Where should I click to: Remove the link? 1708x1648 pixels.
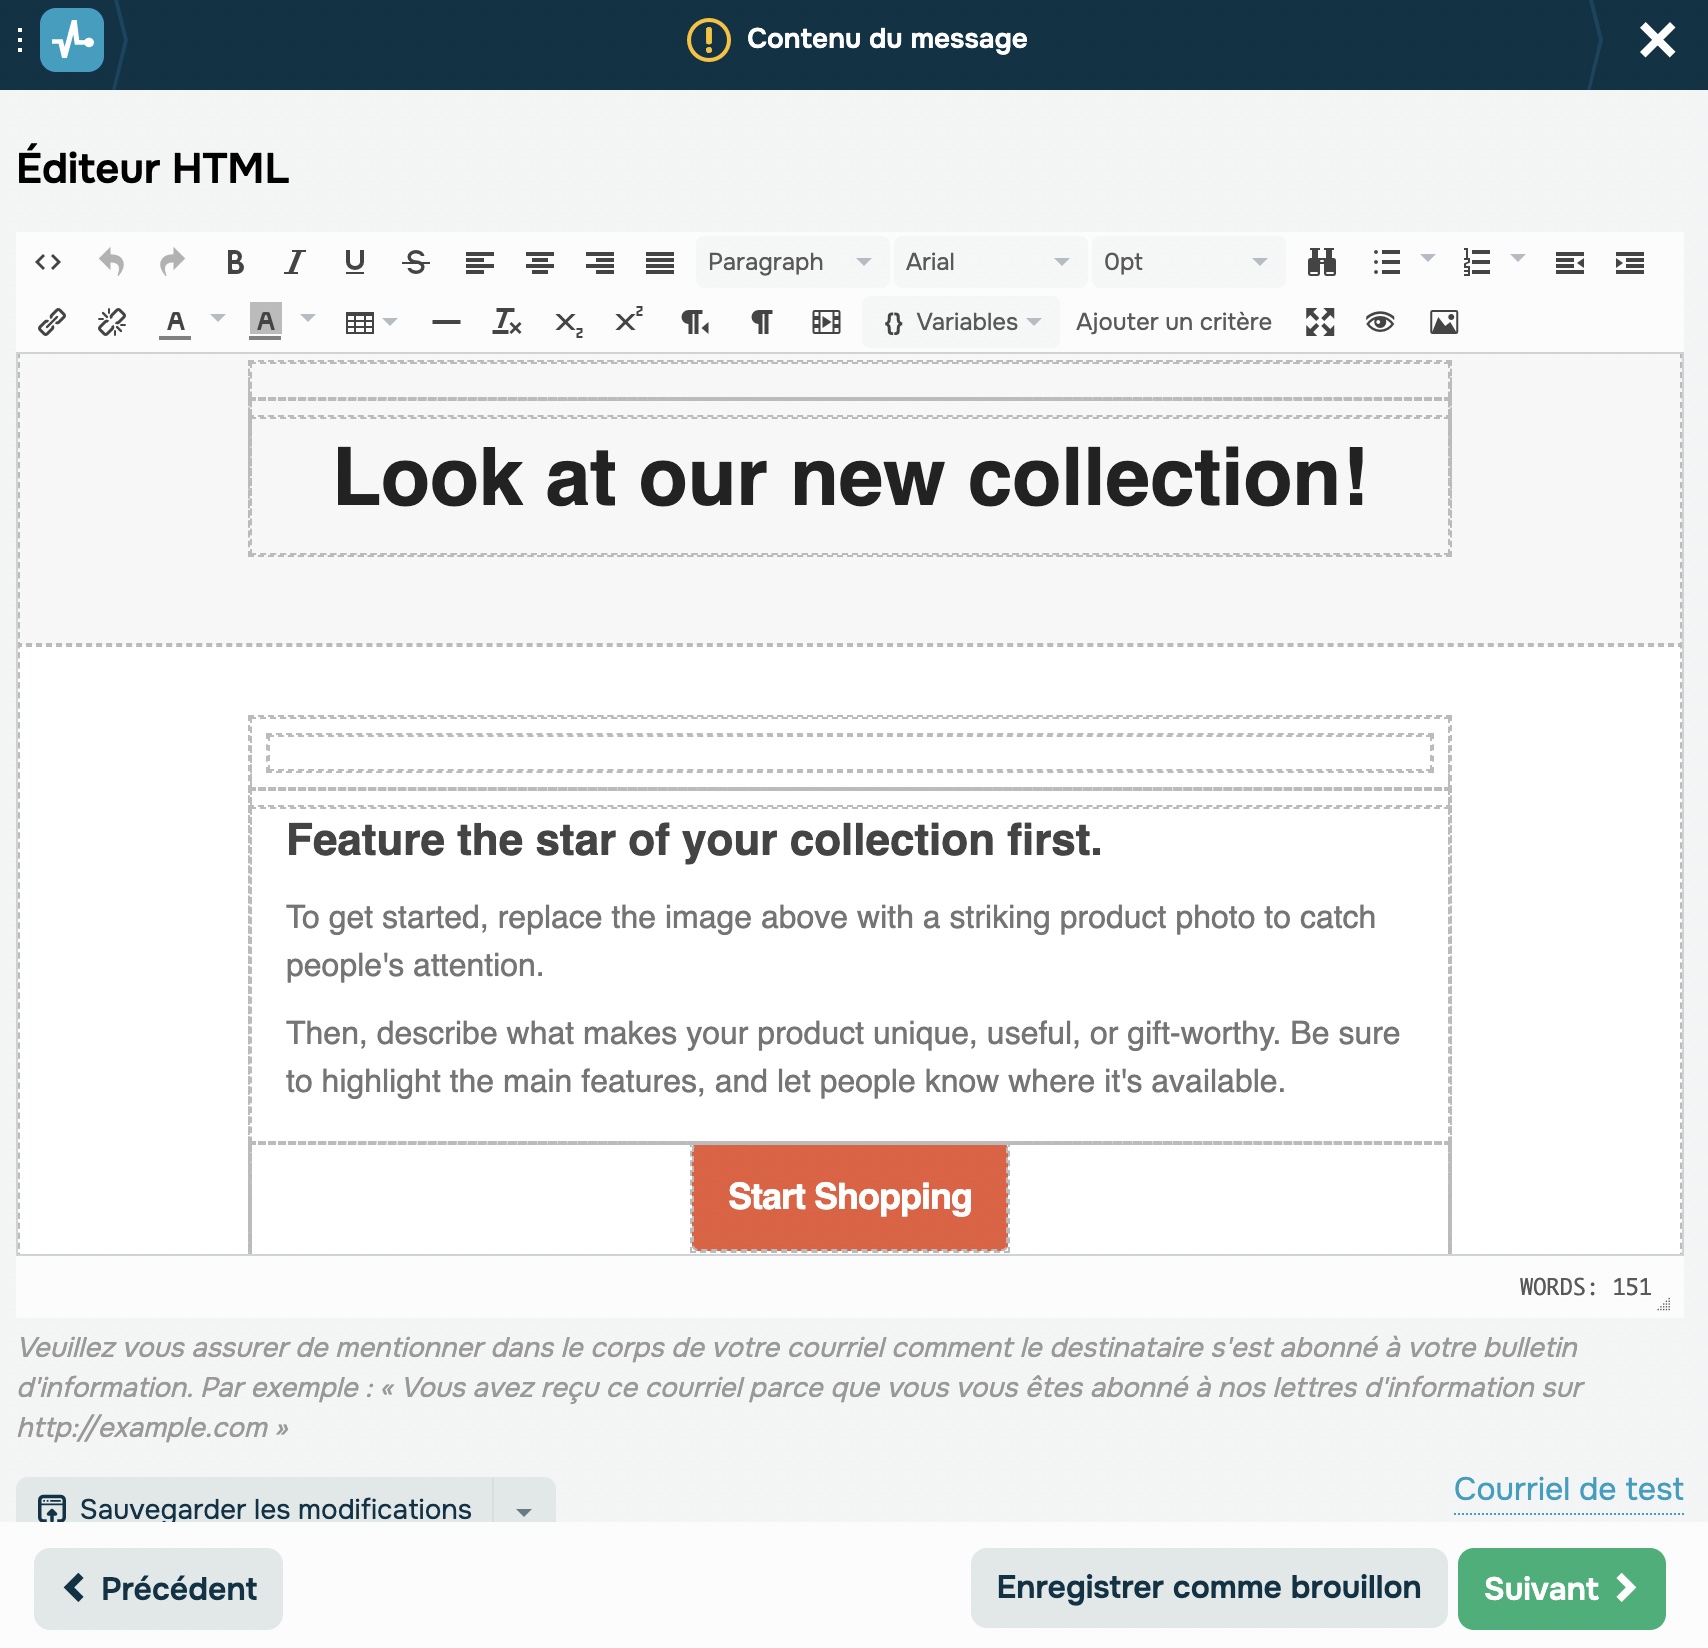pos(112,322)
